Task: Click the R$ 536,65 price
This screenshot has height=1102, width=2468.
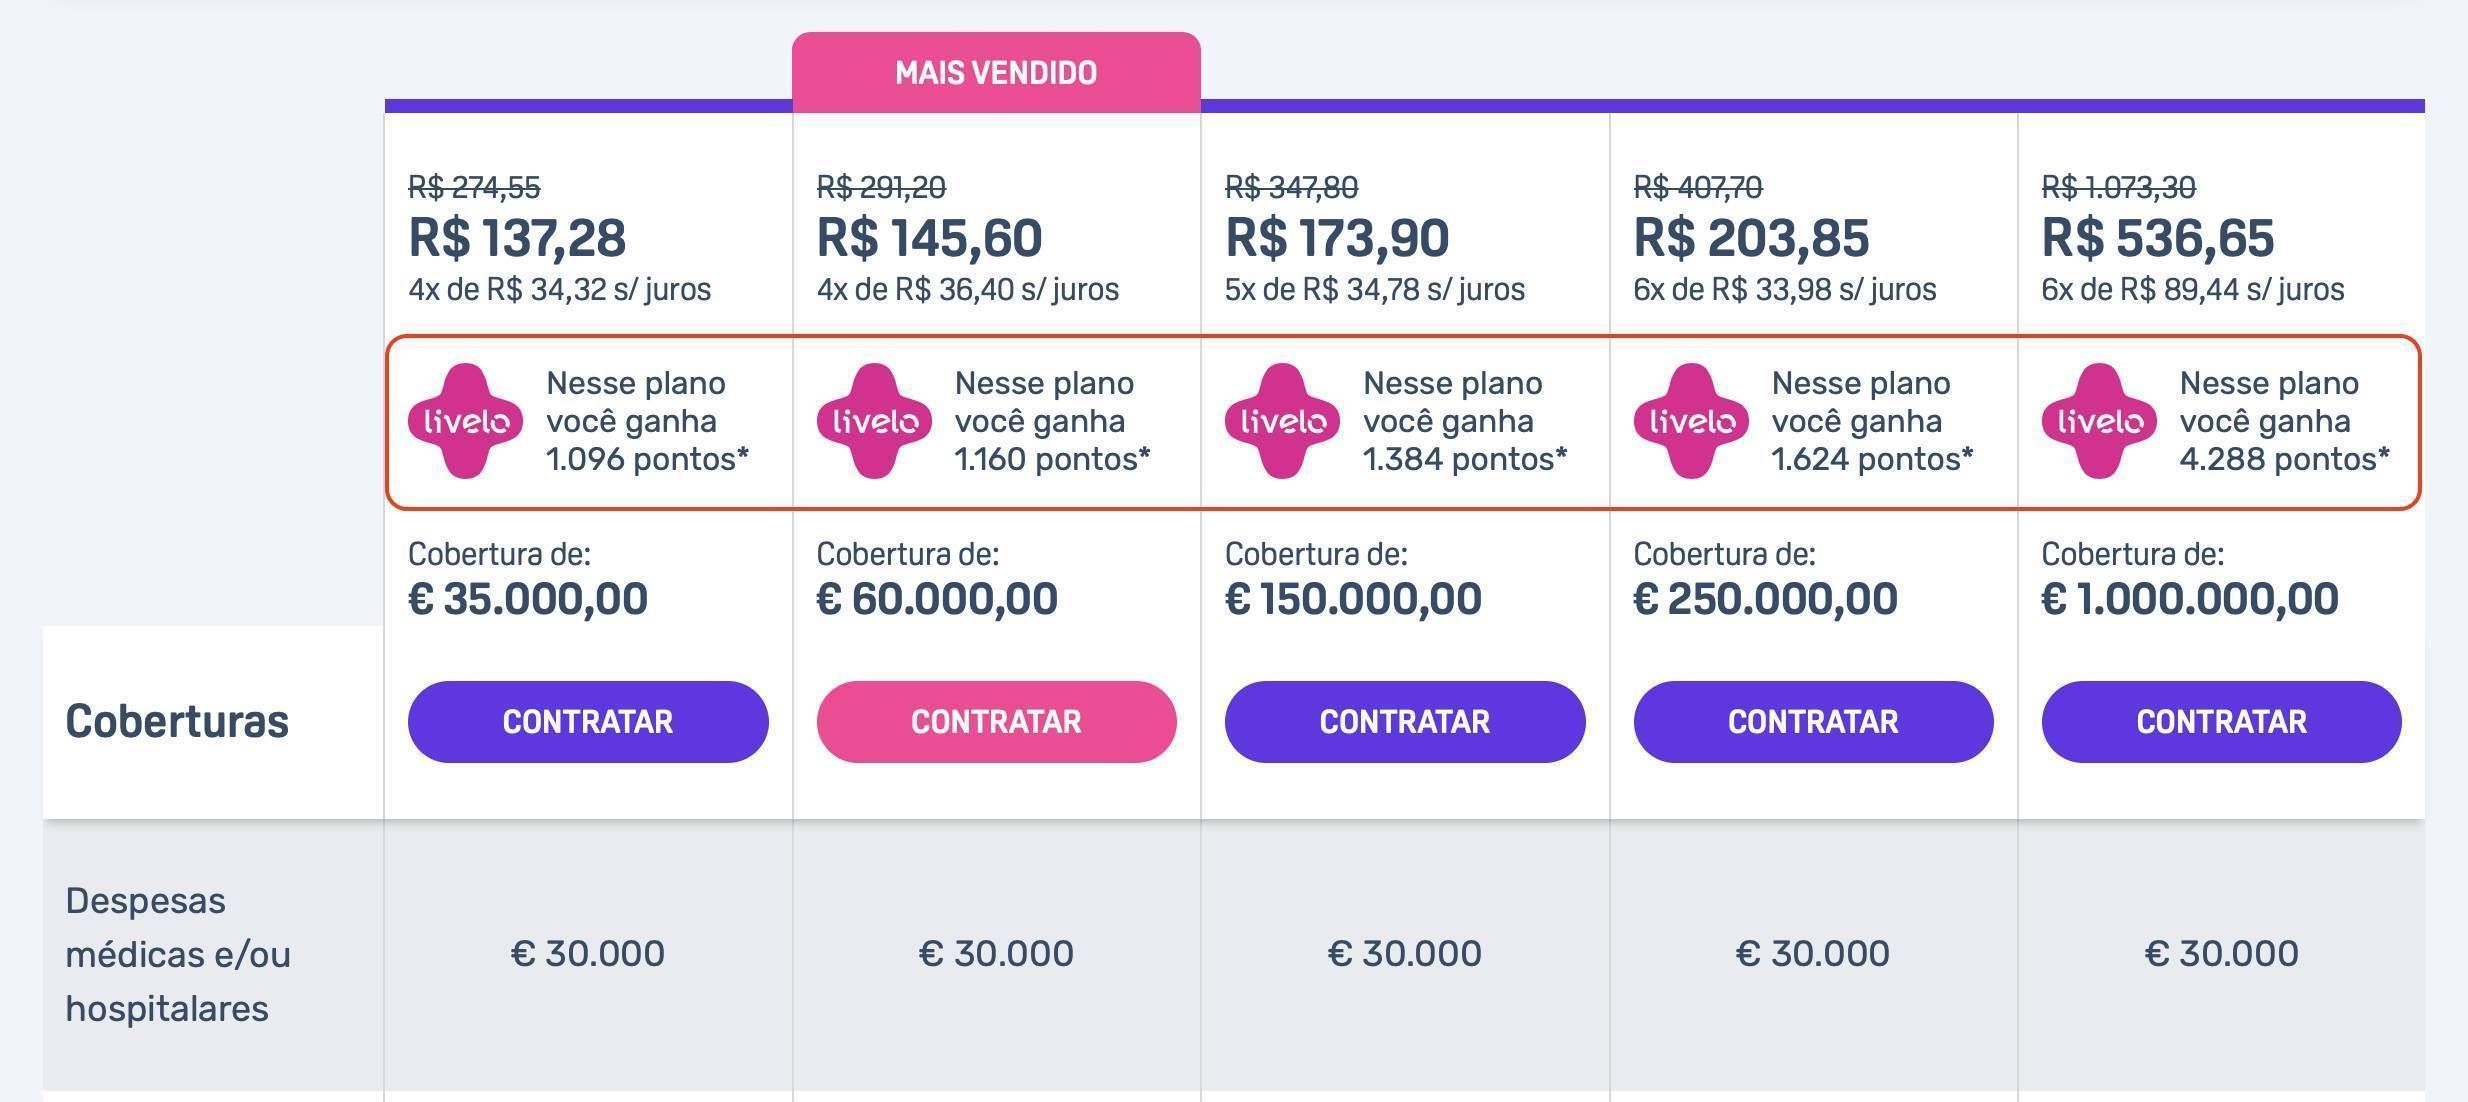Action: point(2157,238)
